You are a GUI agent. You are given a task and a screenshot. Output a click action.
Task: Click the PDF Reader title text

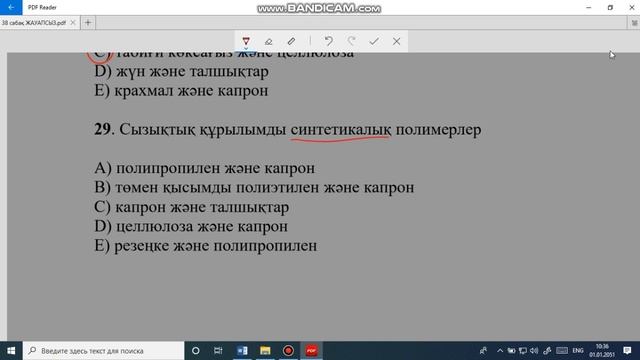42,7
